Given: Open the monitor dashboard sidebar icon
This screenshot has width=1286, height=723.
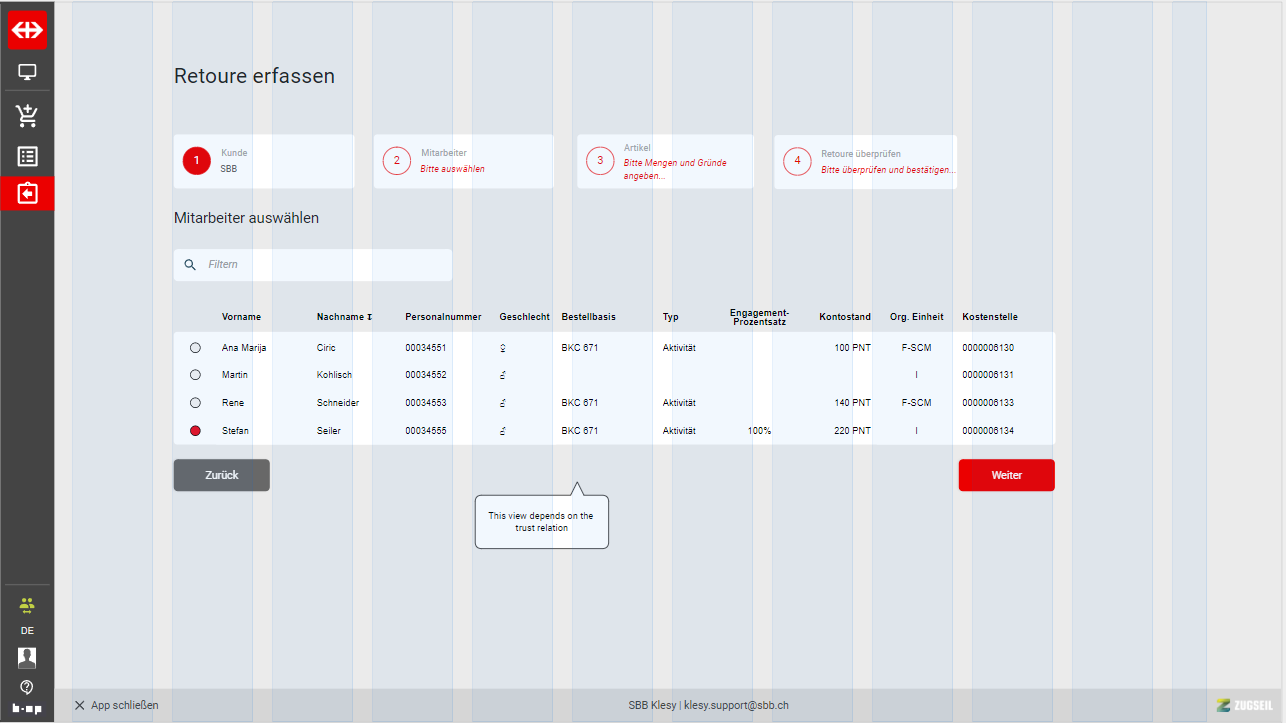Looking at the screenshot, I should (x=27, y=72).
